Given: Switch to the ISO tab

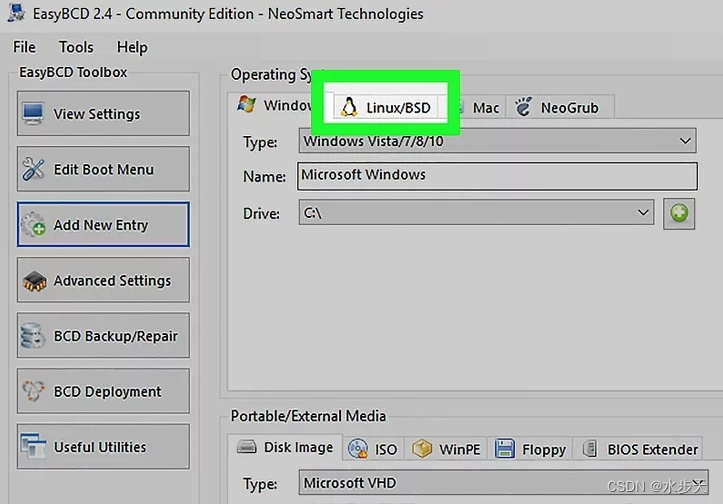Looking at the screenshot, I should coord(373,449).
